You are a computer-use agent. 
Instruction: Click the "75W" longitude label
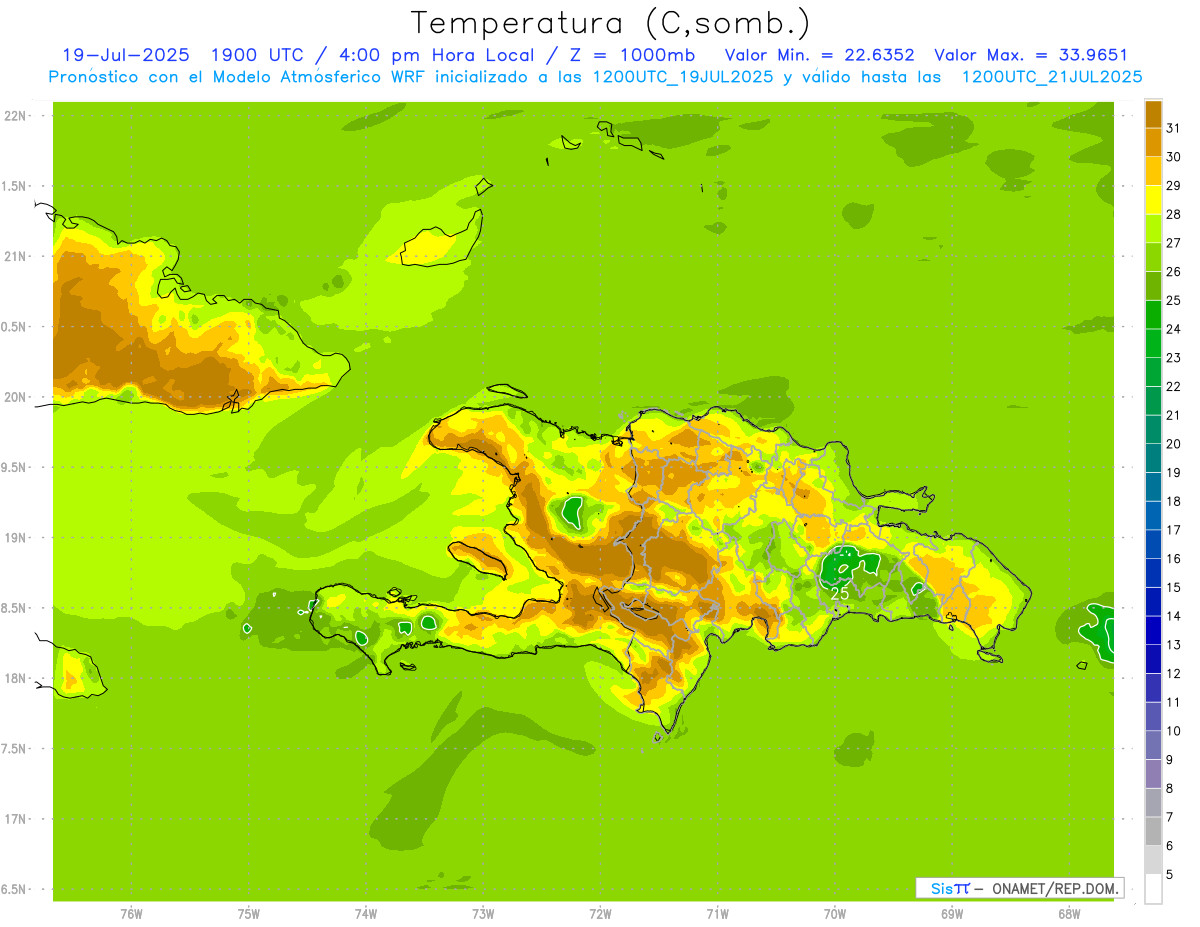coord(249,913)
